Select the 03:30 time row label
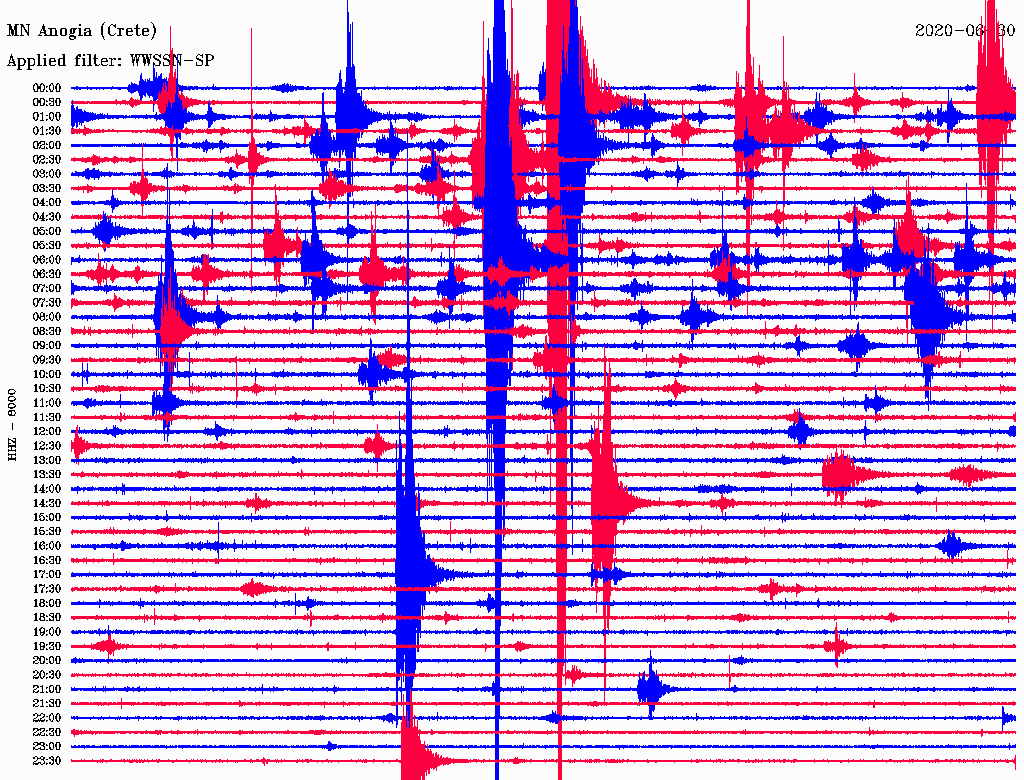 click(47, 188)
